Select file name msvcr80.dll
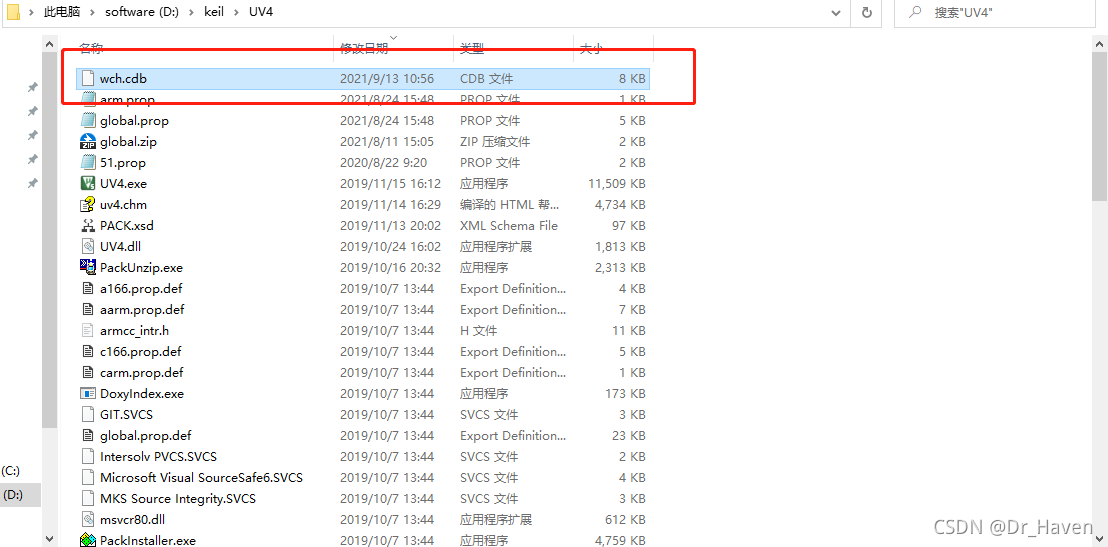Image resolution: width=1108 pixels, height=547 pixels. 130,519
